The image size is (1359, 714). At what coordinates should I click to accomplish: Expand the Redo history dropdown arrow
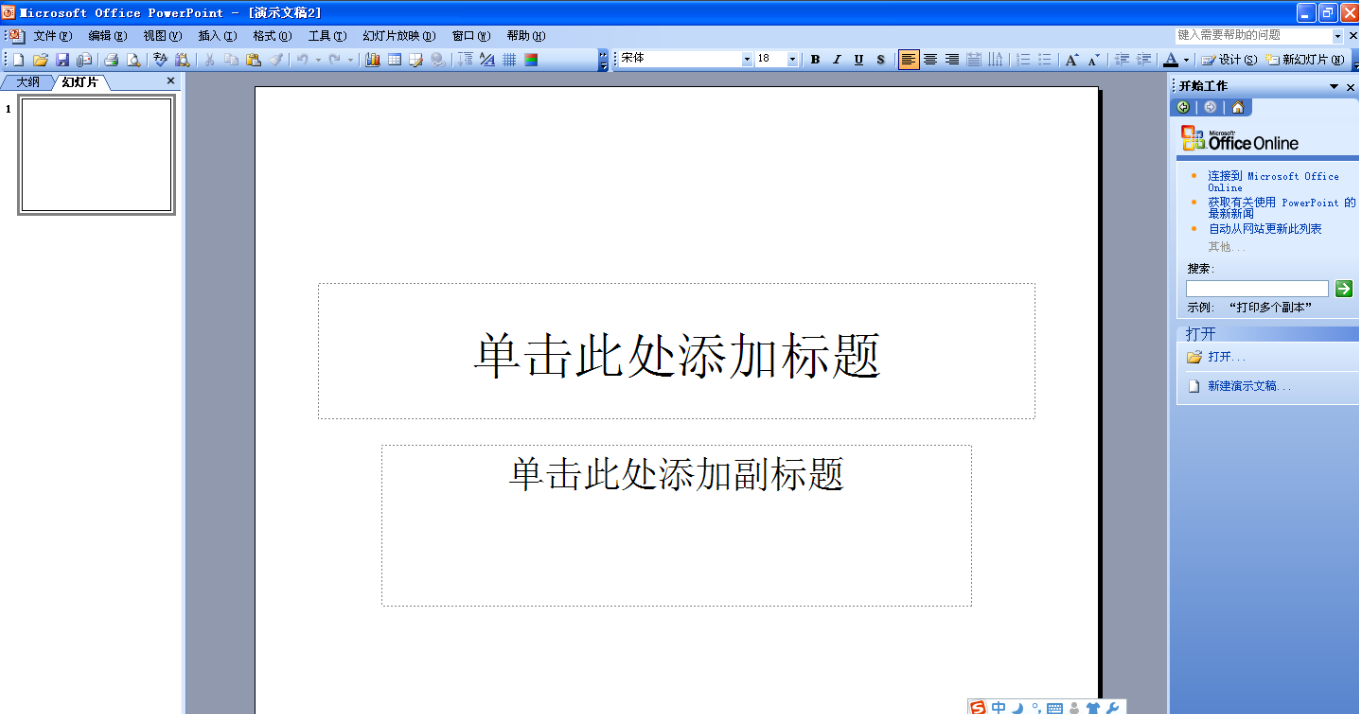(x=350, y=60)
